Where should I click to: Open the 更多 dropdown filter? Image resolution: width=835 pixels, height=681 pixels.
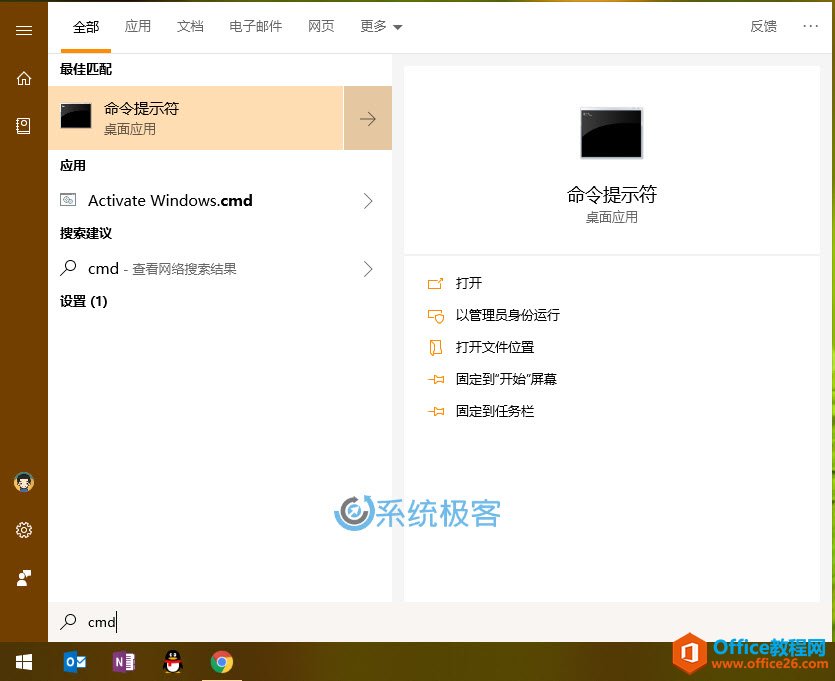pyautogui.click(x=381, y=26)
